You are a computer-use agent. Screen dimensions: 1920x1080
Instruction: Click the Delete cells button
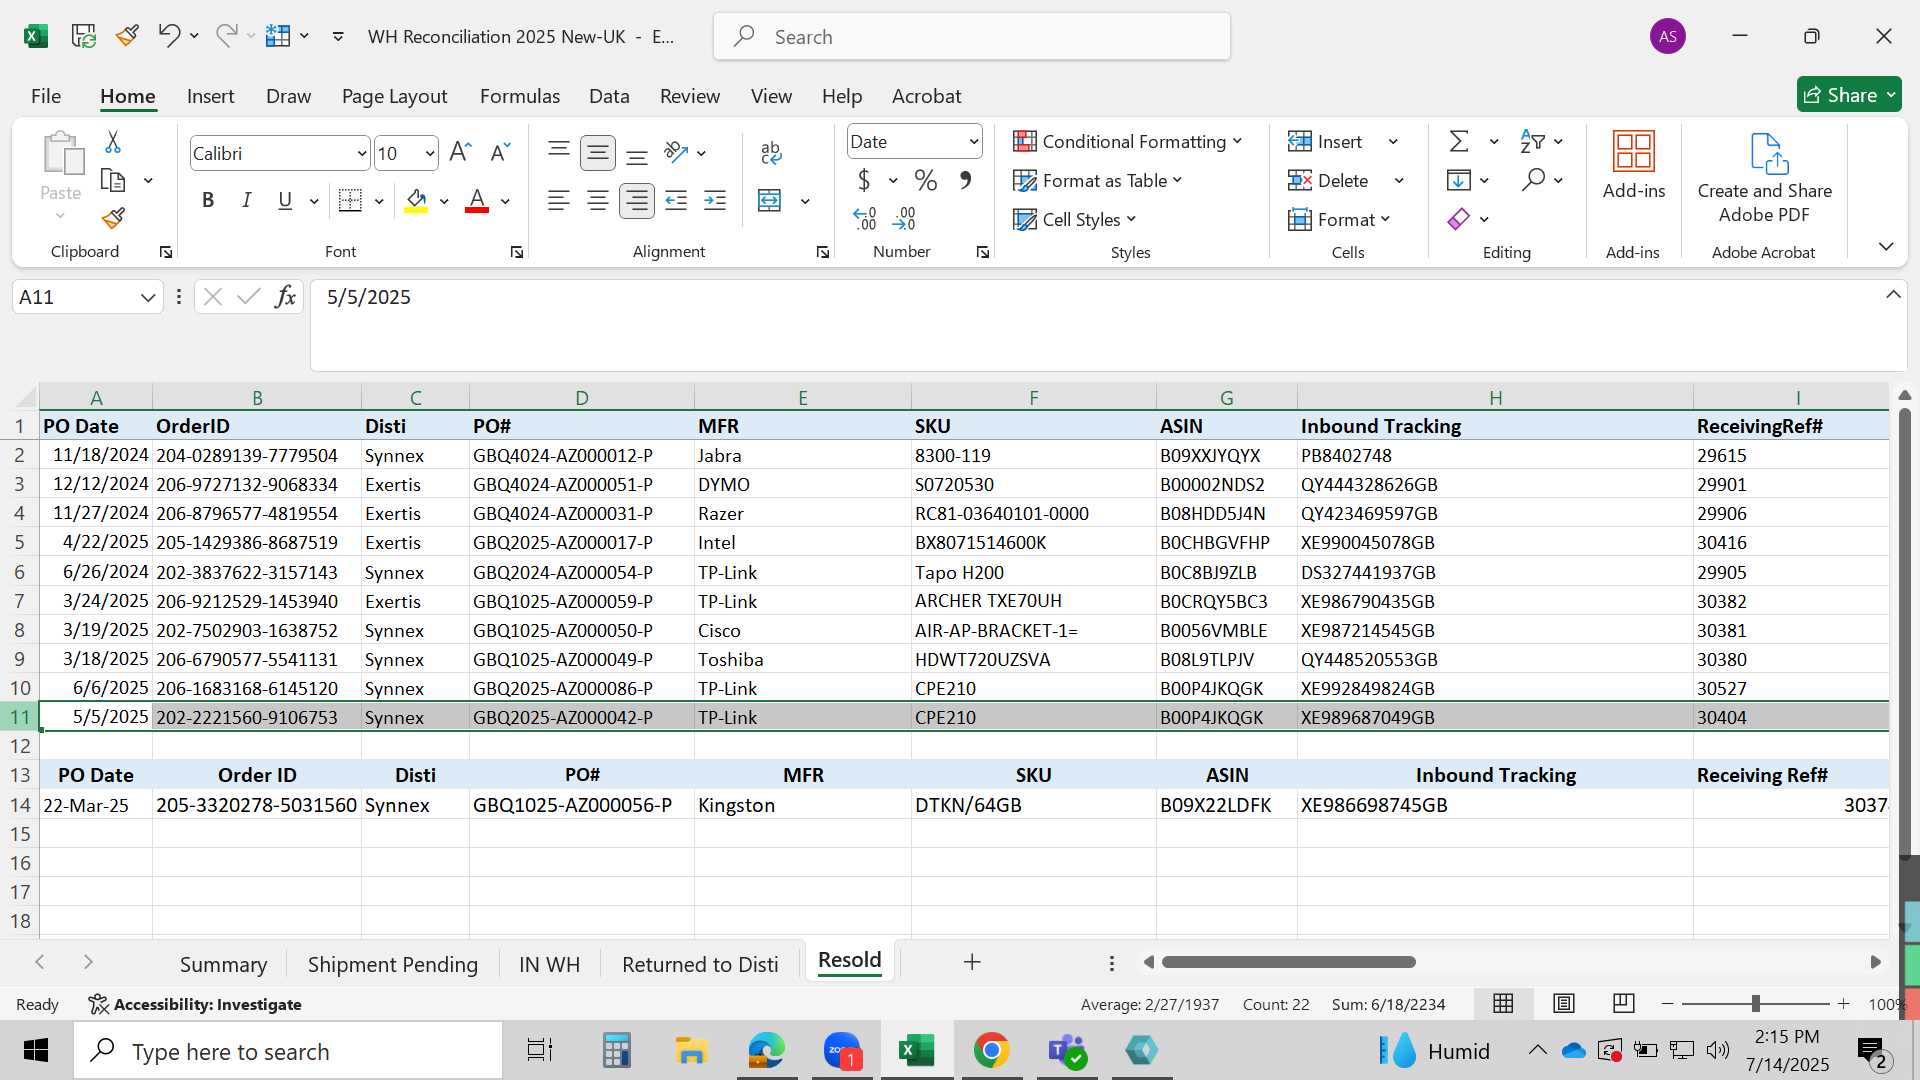pyautogui.click(x=1328, y=181)
